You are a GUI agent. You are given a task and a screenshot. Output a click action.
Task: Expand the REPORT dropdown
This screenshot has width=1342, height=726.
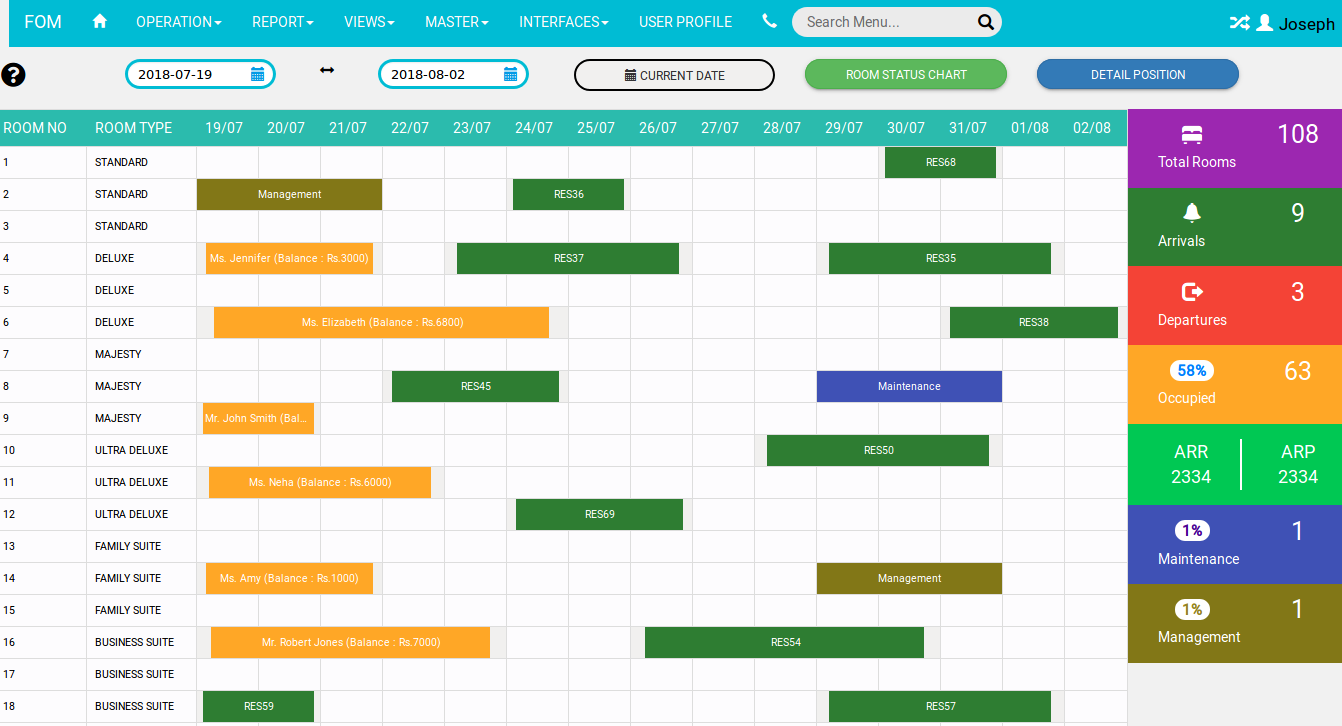[282, 21]
